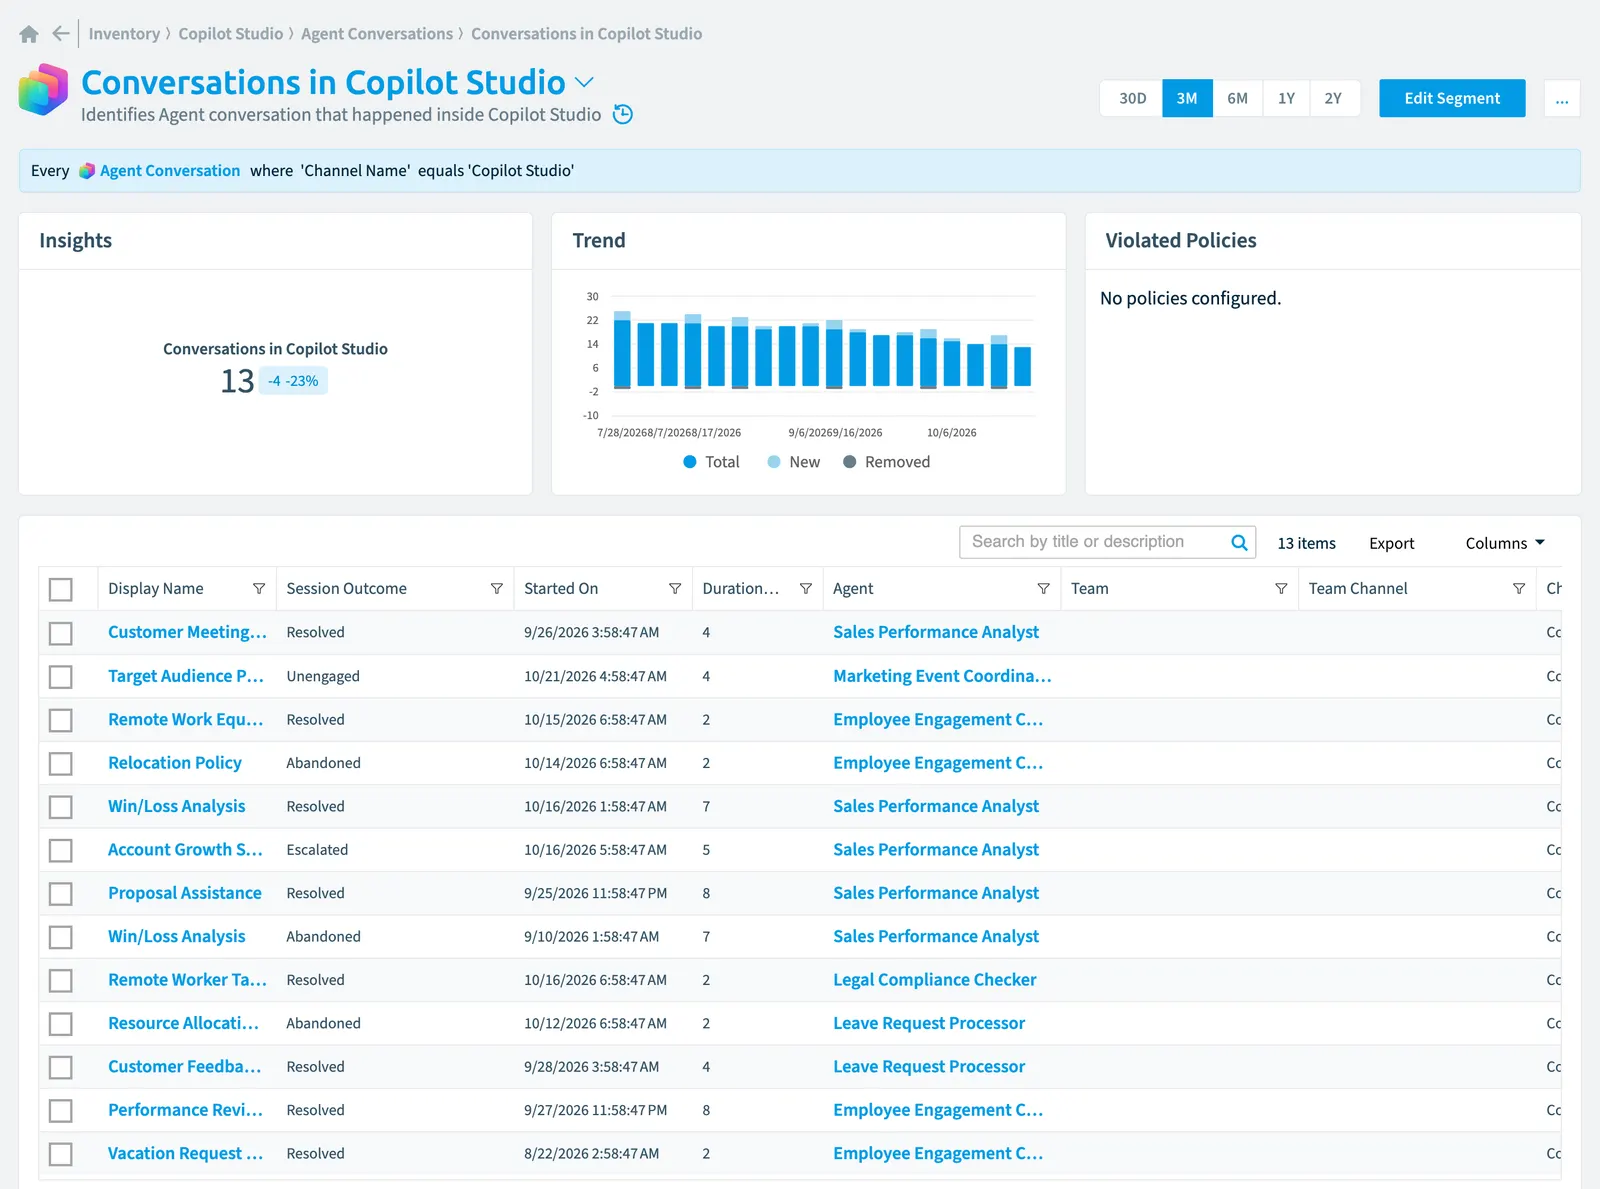Open the Legal Compliance Checker agent

pyautogui.click(x=935, y=980)
